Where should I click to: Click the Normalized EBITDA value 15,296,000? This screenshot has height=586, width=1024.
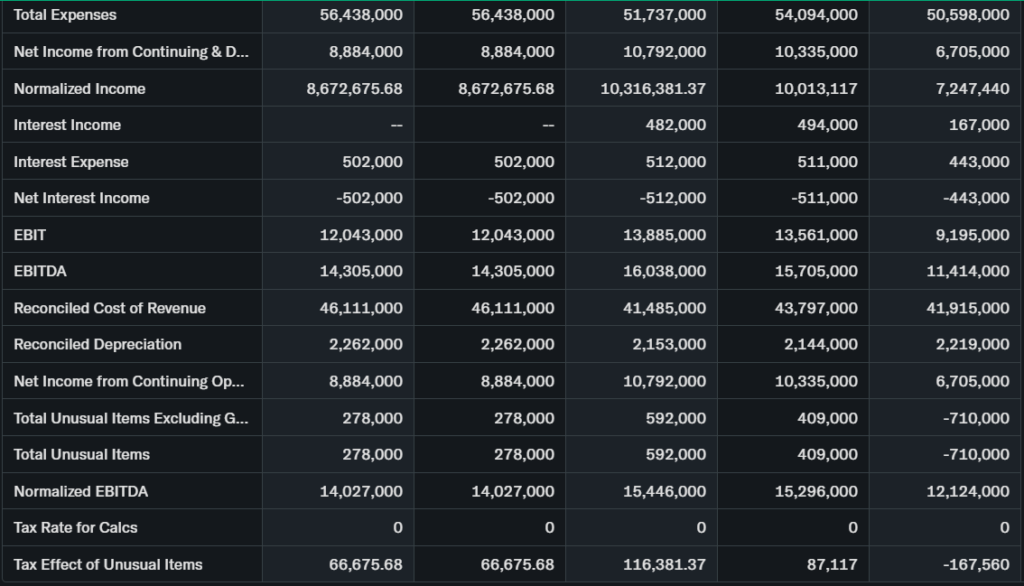pyautogui.click(x=816, y=491)
